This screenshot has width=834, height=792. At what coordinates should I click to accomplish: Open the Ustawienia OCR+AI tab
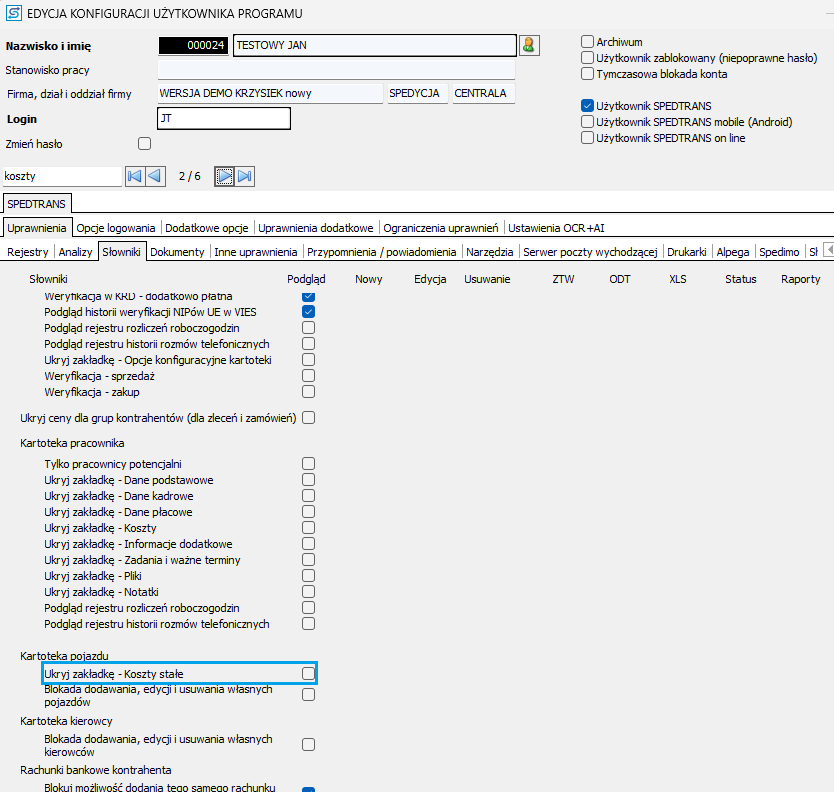556,228
